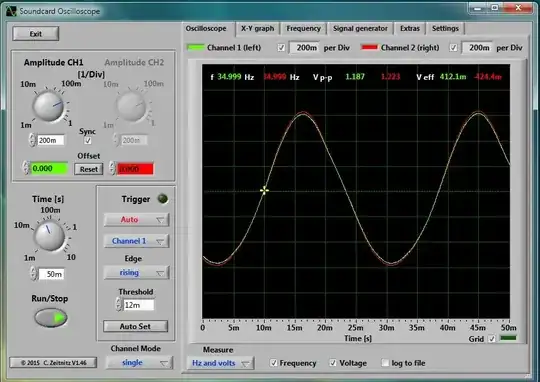This screenshot has width=540, height=382.
Task: Click the Time [s] rotary knob
Action: click(x=50, y=236)
